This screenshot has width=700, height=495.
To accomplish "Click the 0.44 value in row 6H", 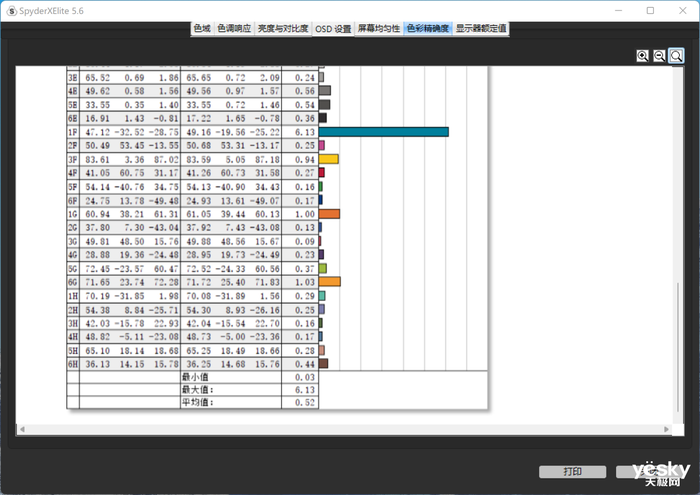I will [x=305, y=364].
